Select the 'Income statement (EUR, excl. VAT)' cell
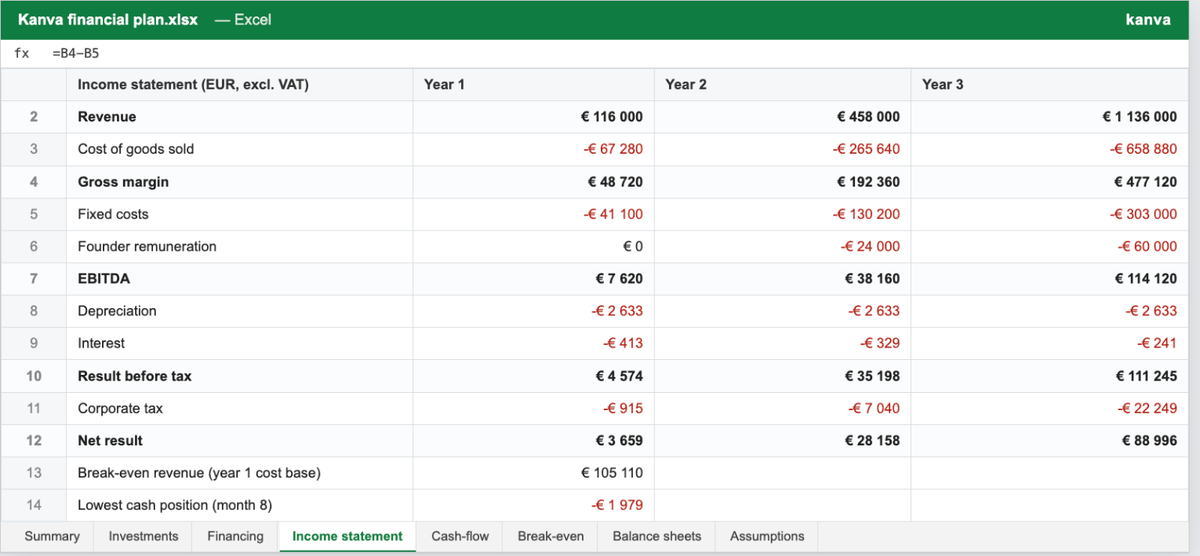The height and width of the screenshot is (556, 1200). point(240,85)
